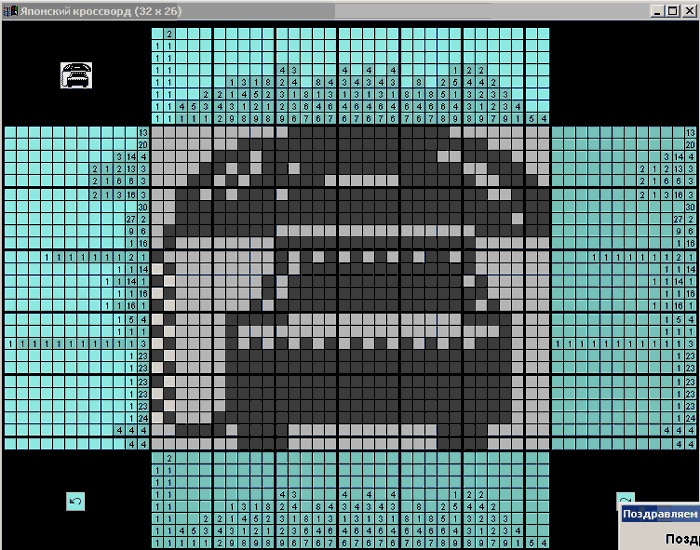Select the "24" clue in left clue panel

coord(143,418)
